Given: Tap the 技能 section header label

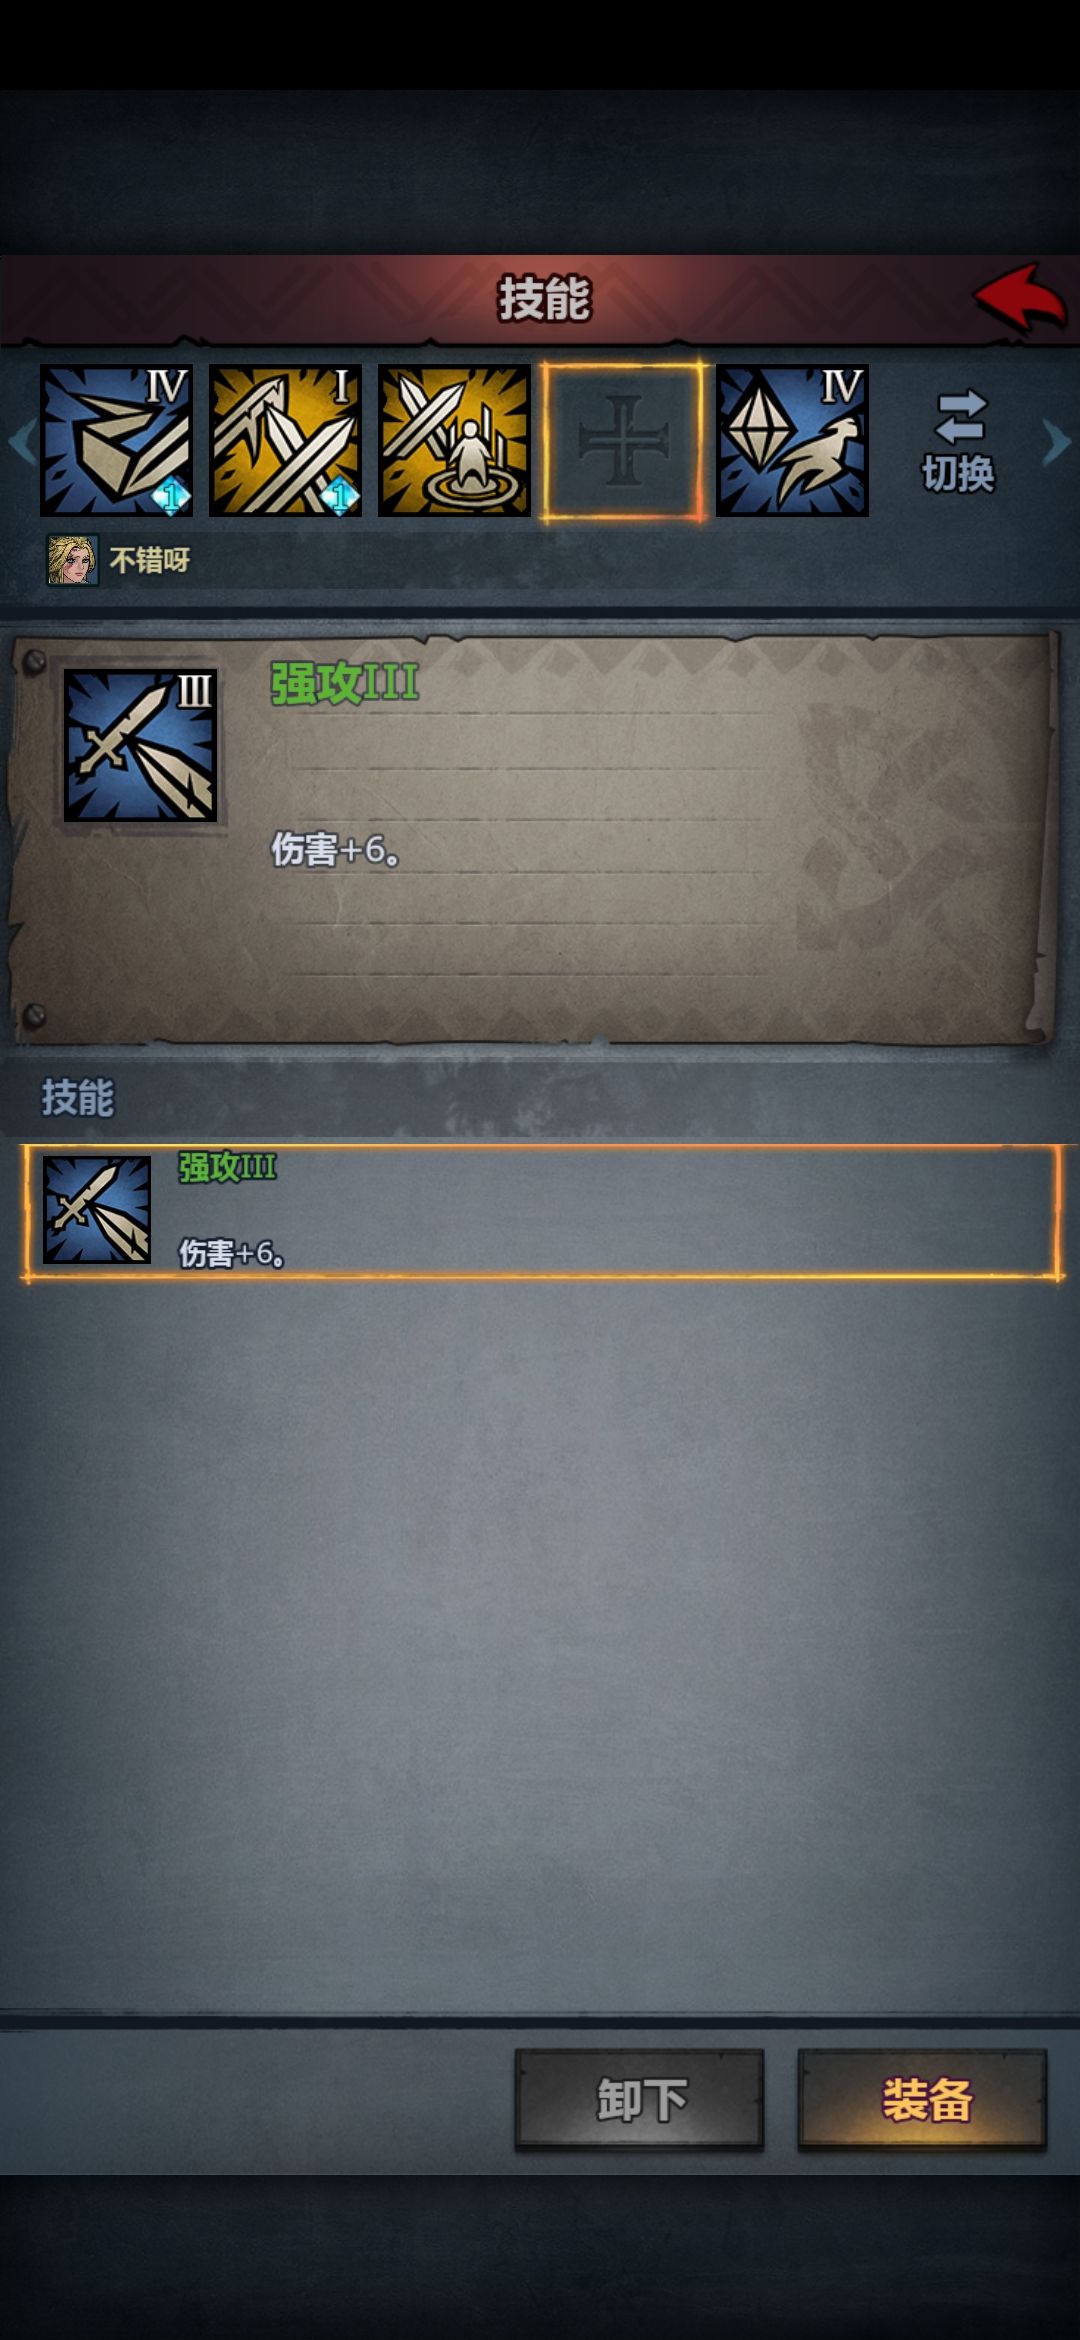Looking at the screenshot, I should (78, 1097).
